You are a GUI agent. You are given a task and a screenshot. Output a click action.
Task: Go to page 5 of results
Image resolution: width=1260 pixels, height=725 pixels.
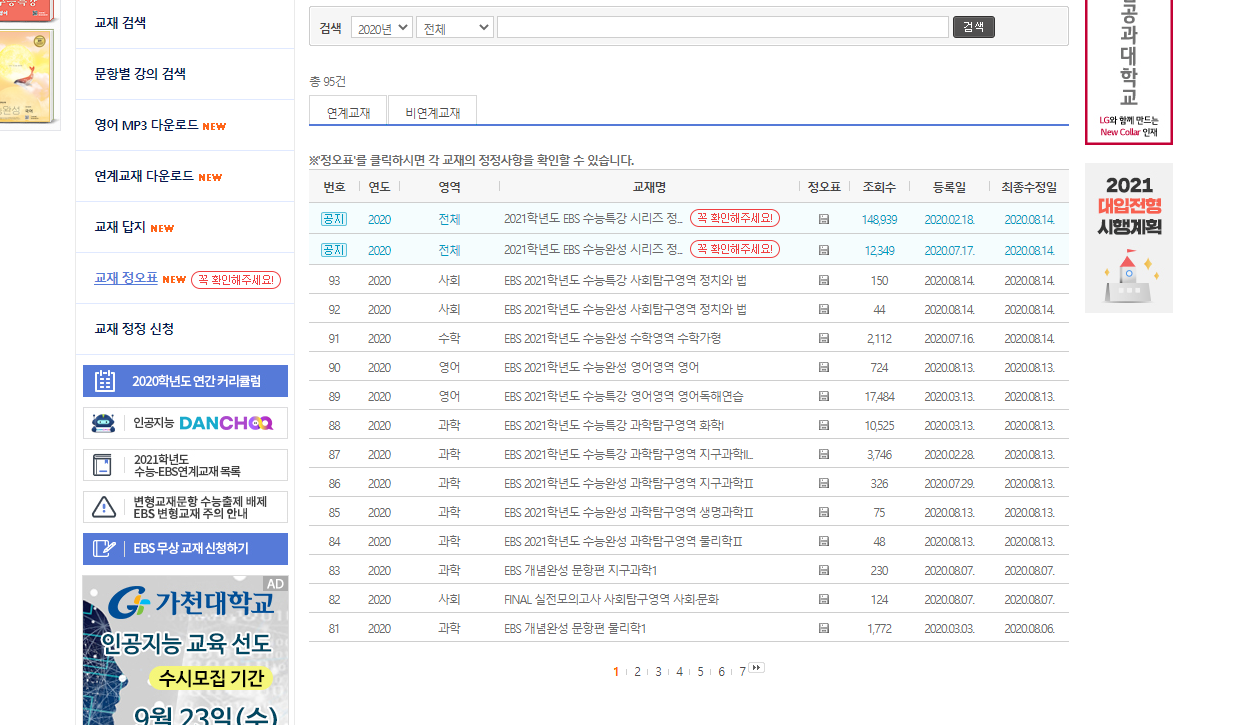(x=700, y=672)
